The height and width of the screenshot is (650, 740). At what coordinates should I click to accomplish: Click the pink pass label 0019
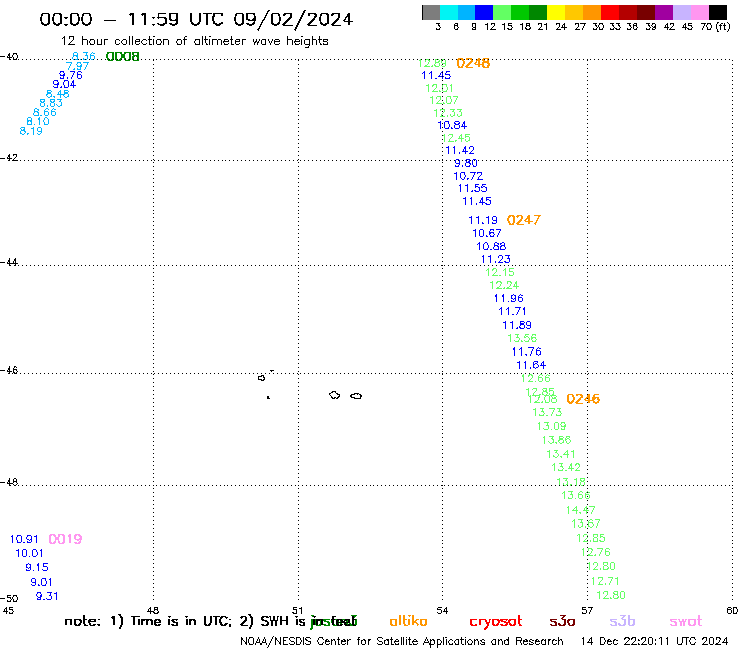[65, 539]
